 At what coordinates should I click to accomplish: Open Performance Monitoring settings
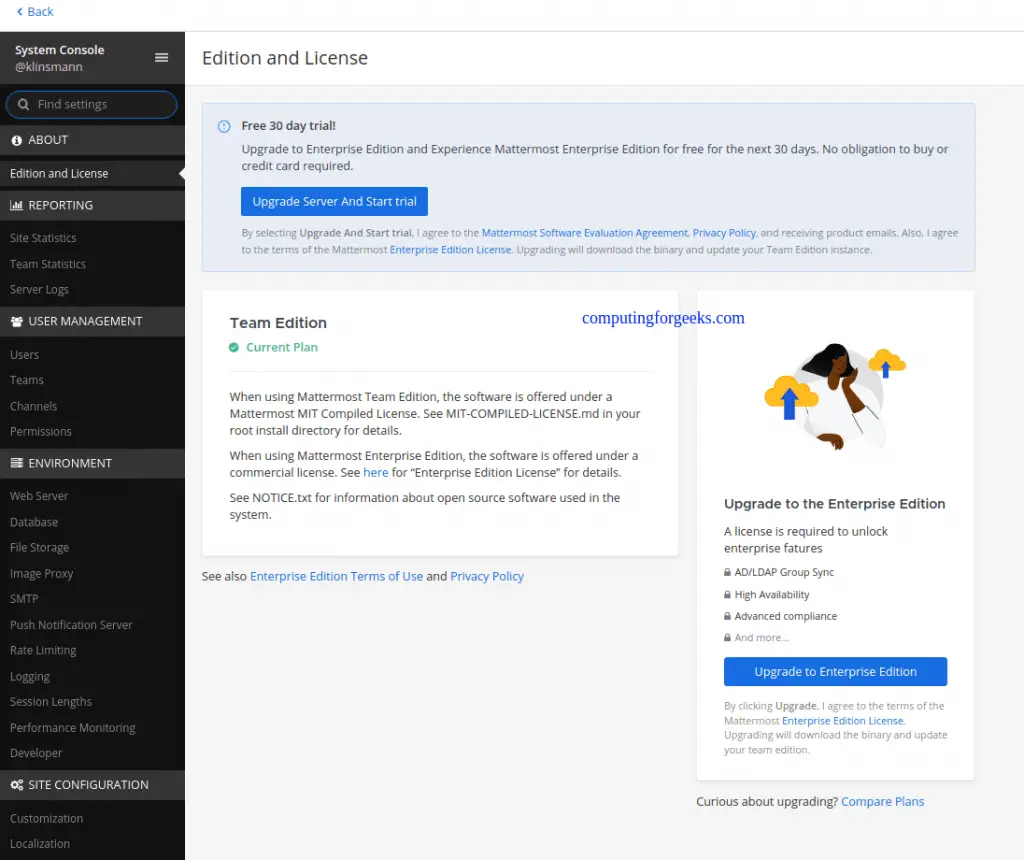(x=72, y=728)
